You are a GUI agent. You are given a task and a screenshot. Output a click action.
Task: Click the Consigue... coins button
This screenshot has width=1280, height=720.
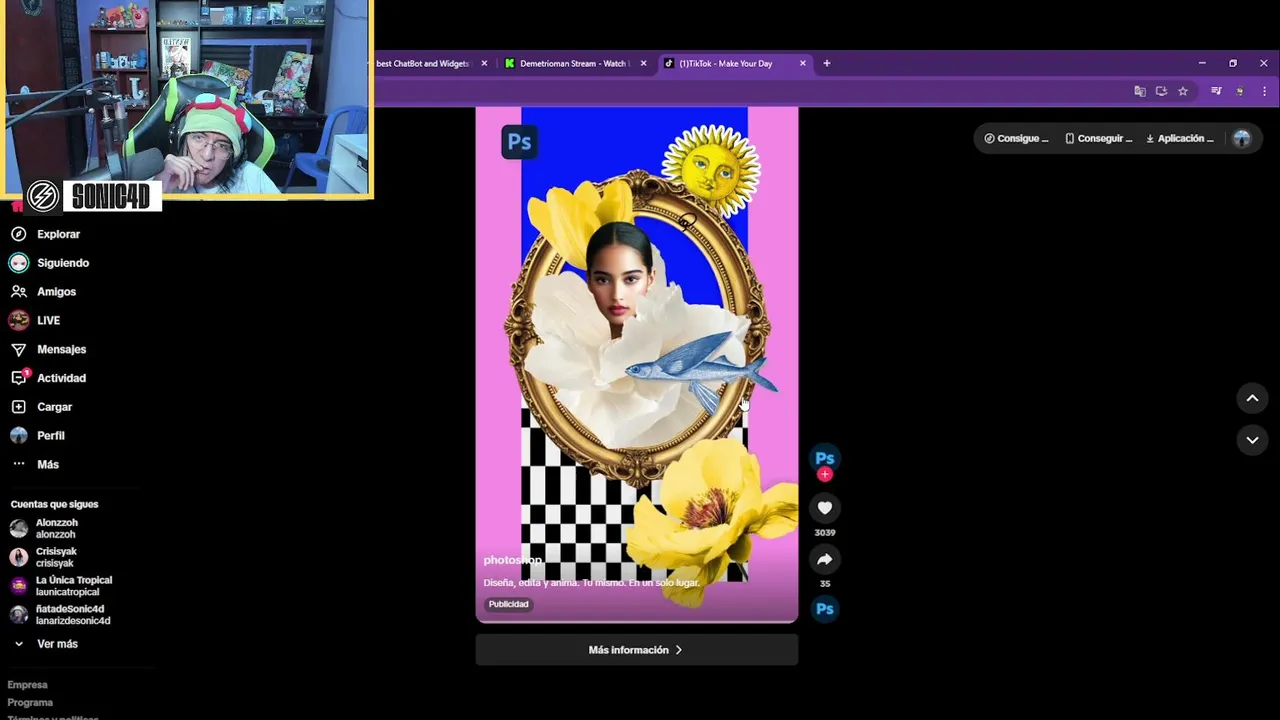pyautogui.click(x=1016, y=139)
